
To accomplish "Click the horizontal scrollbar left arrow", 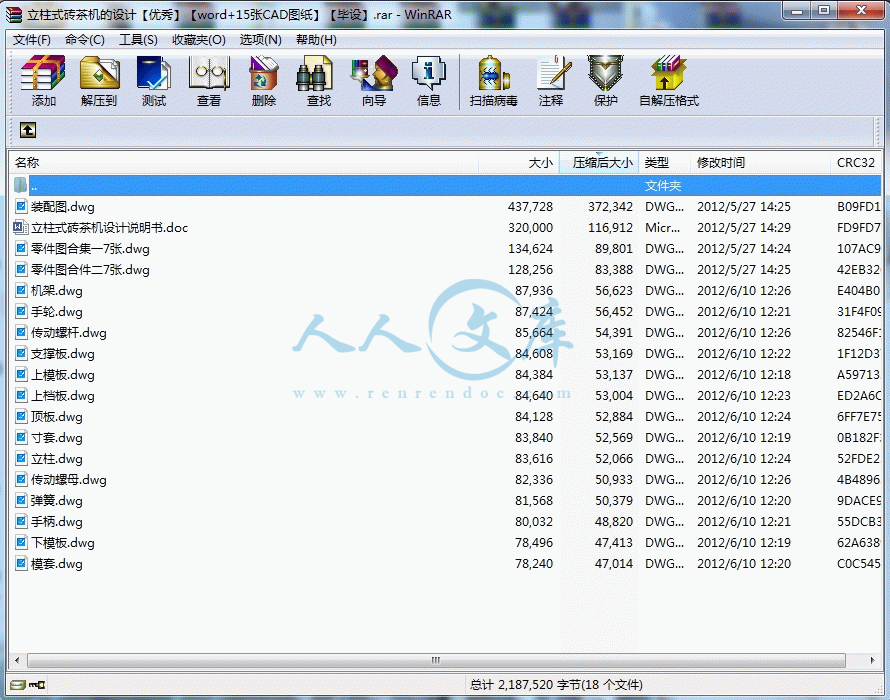I will point(17,660).
